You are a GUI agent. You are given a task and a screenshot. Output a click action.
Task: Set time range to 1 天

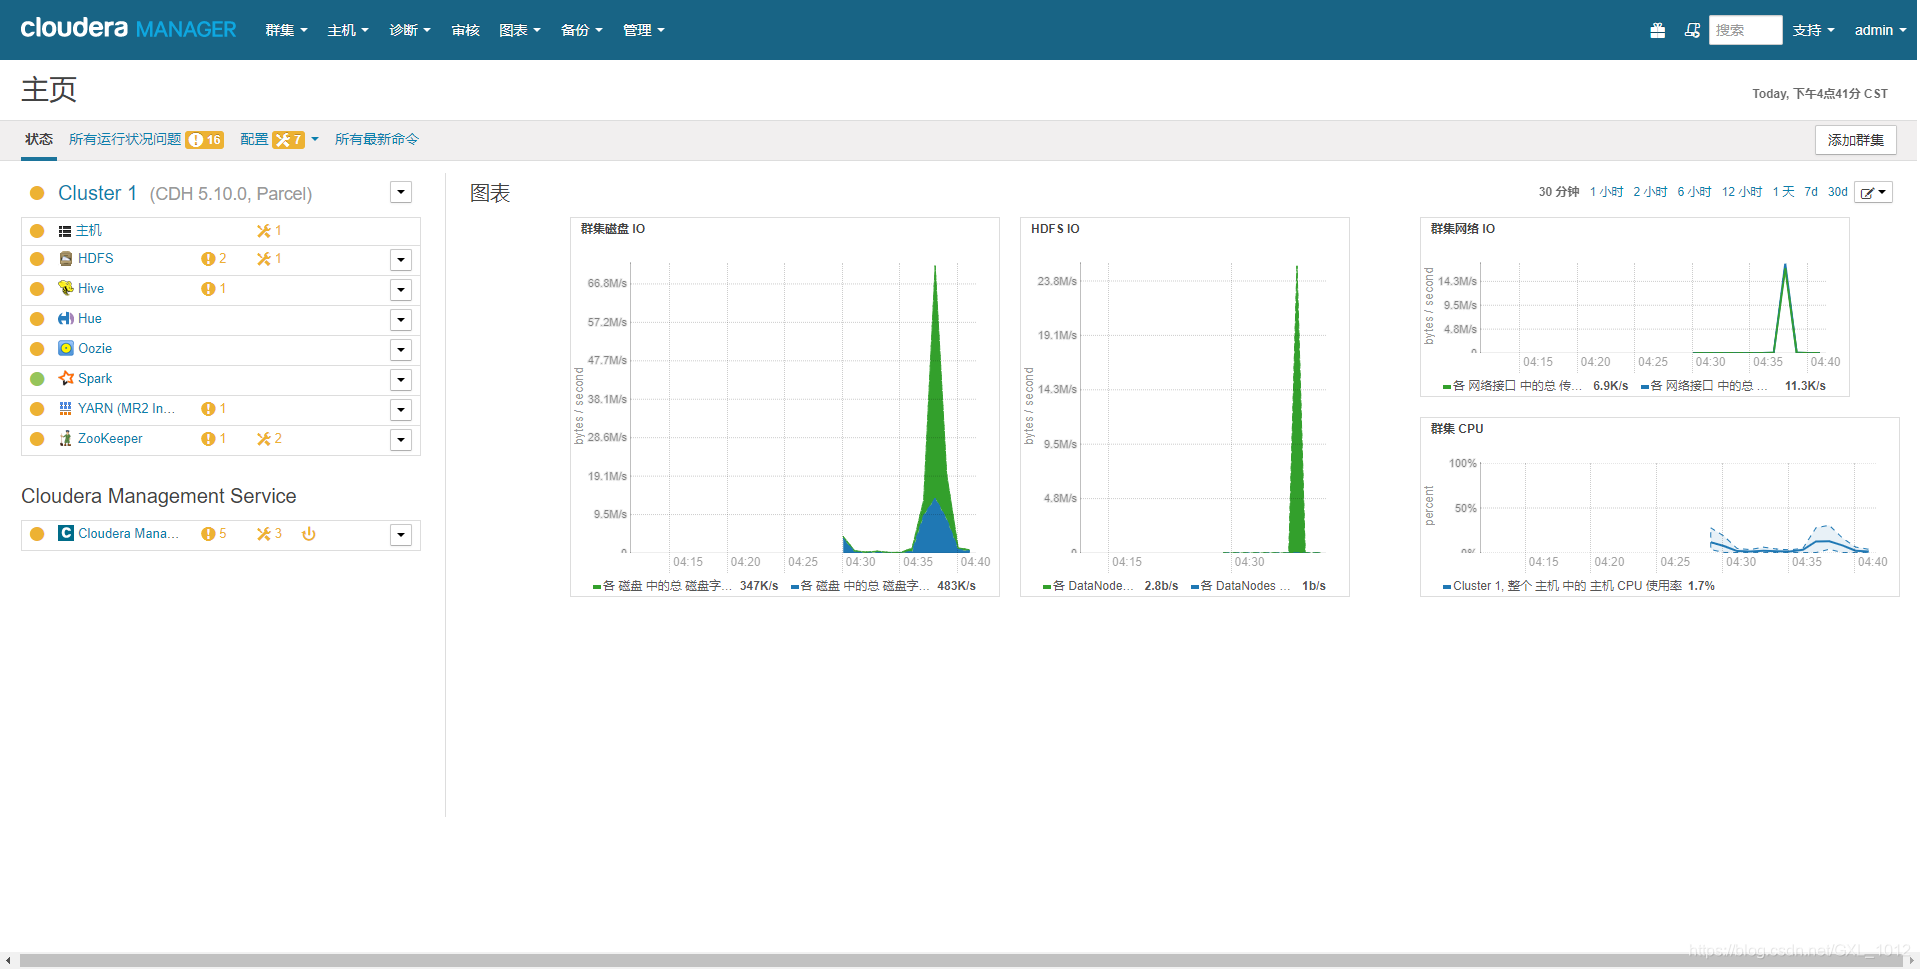1783,192
